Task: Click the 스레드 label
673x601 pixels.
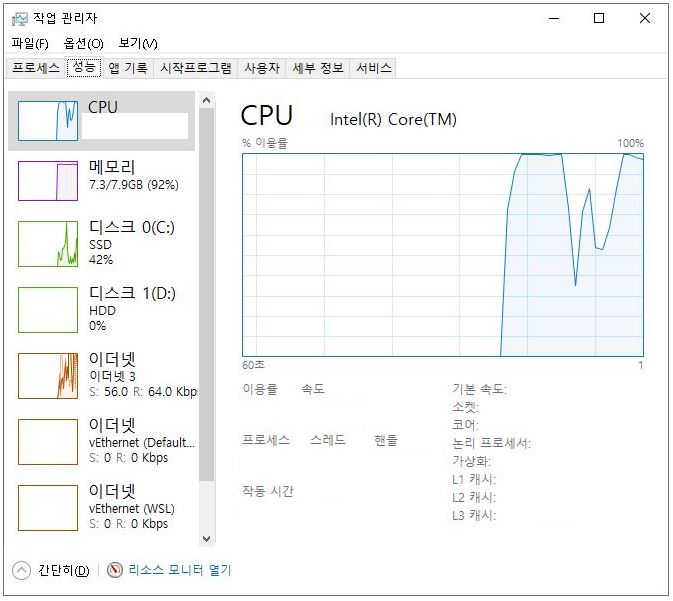Action: coord(328,440)
